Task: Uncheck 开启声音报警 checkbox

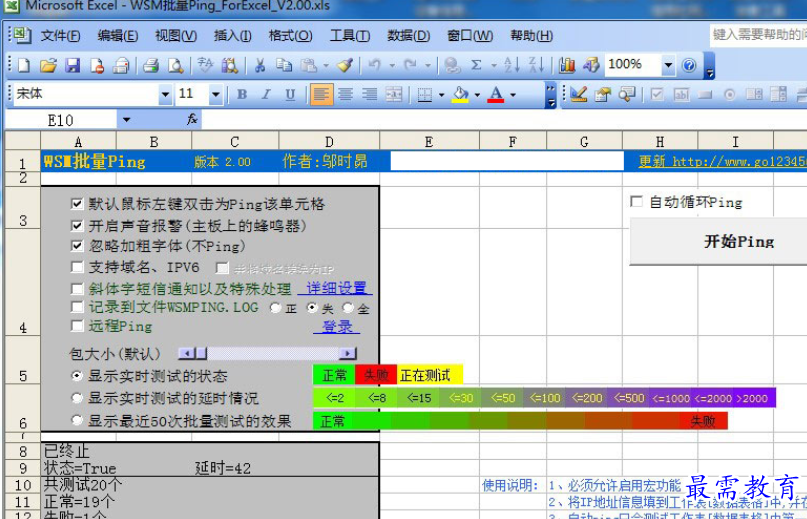Action: 77,226
